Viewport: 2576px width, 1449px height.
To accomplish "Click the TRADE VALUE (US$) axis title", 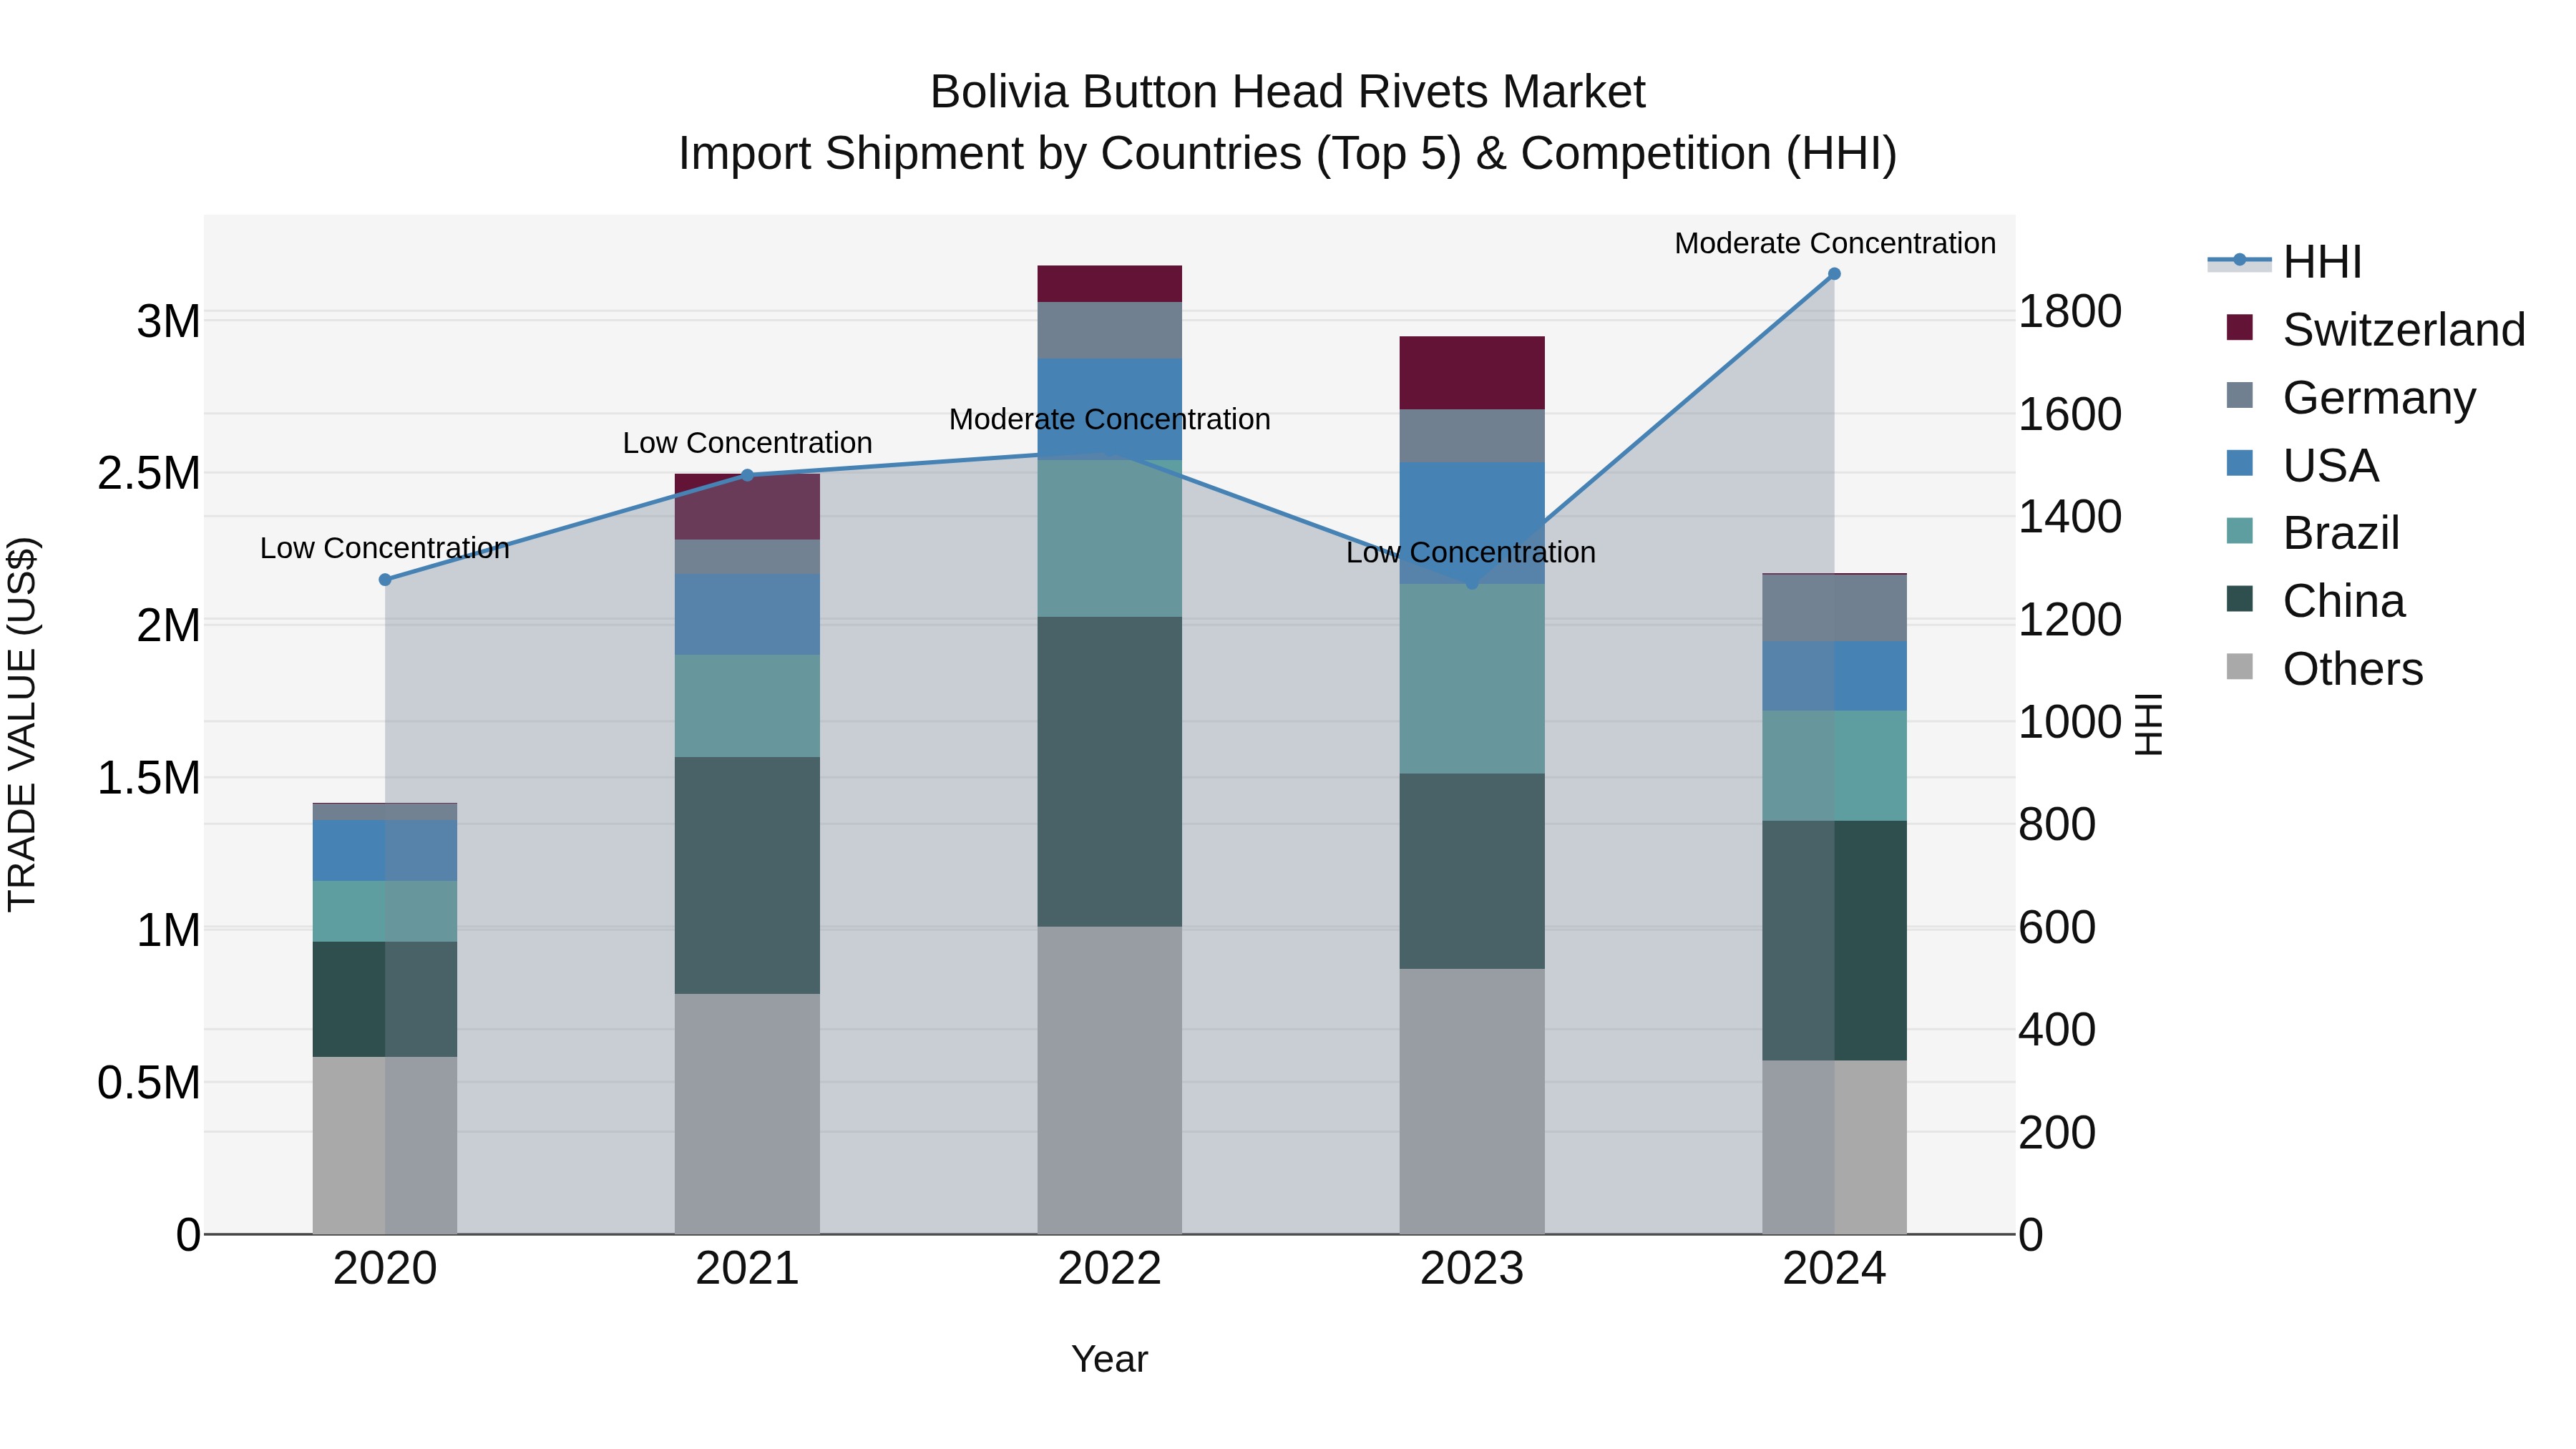I will point(22,725).
